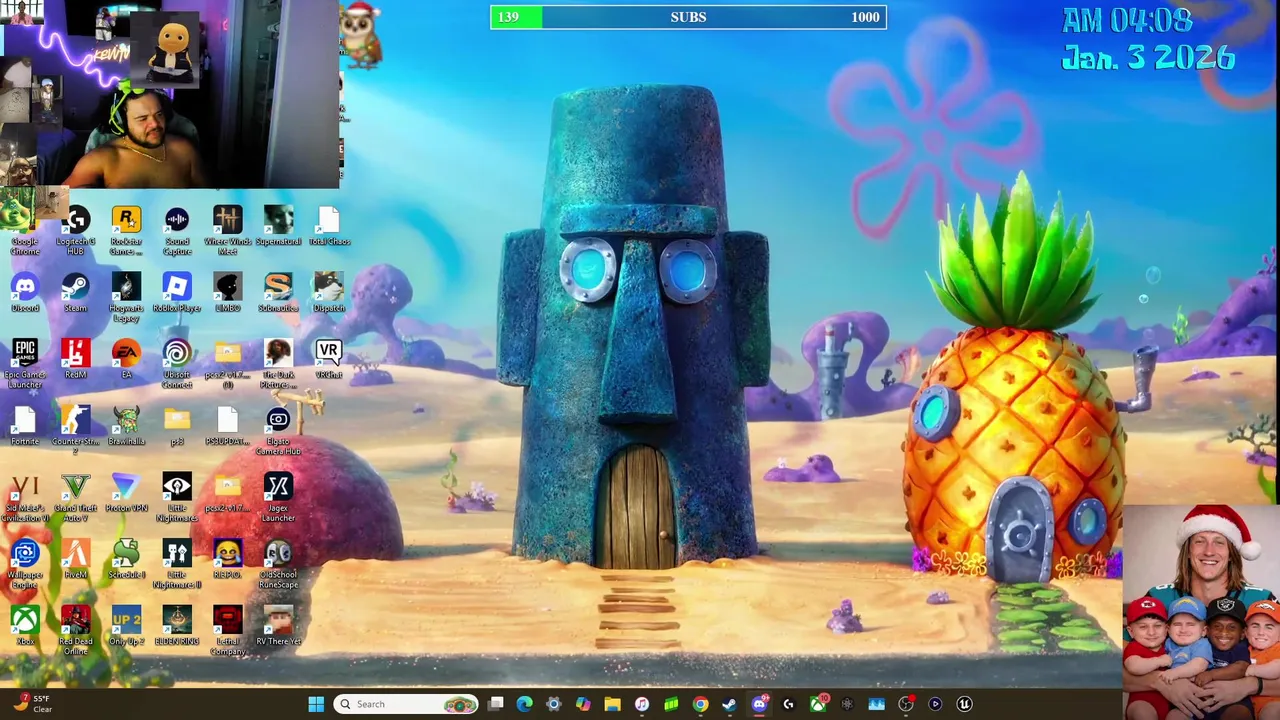Switch to Discord with 9+ badge on taskbar
The width and height of the screenshot is (1280, 720).
point(759,704)
